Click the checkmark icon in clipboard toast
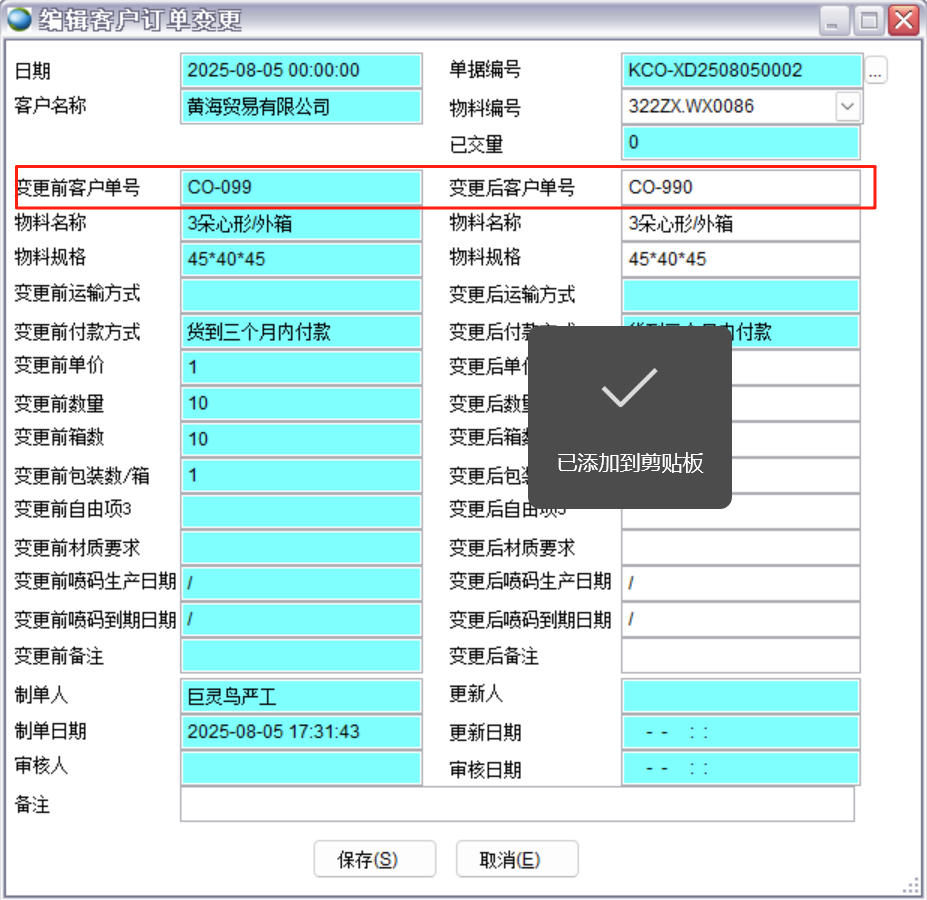The image size is (927, 900). click(629, 388)
